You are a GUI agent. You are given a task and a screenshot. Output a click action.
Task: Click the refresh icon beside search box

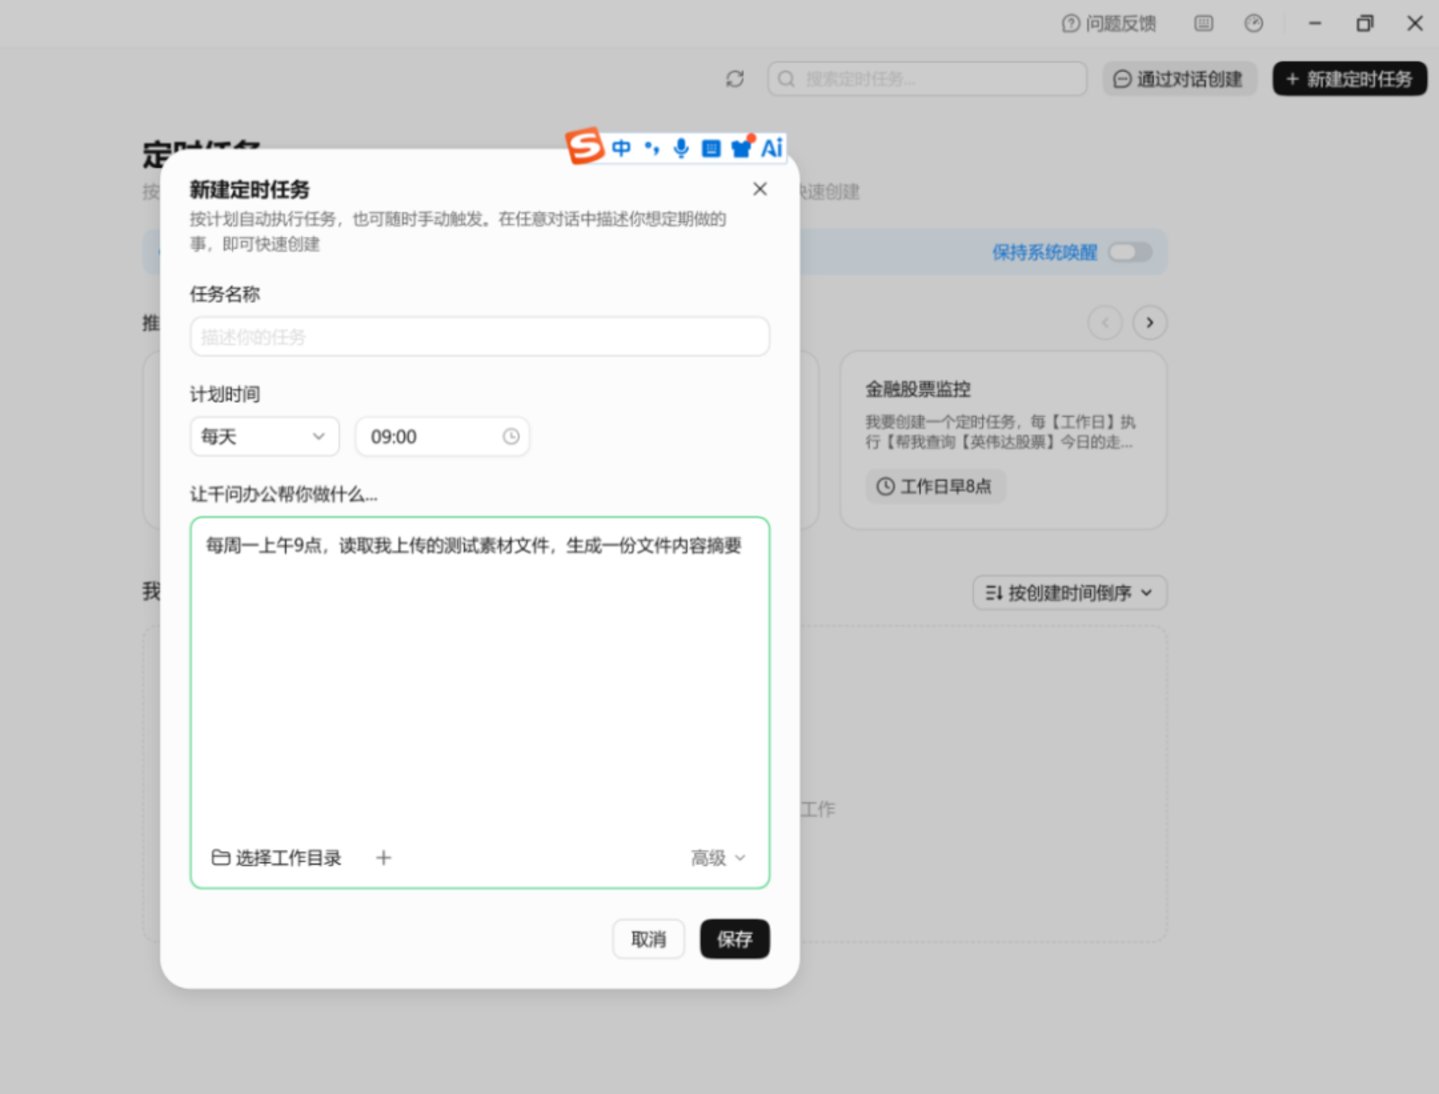pyautogui.click(x=735, y=79)
